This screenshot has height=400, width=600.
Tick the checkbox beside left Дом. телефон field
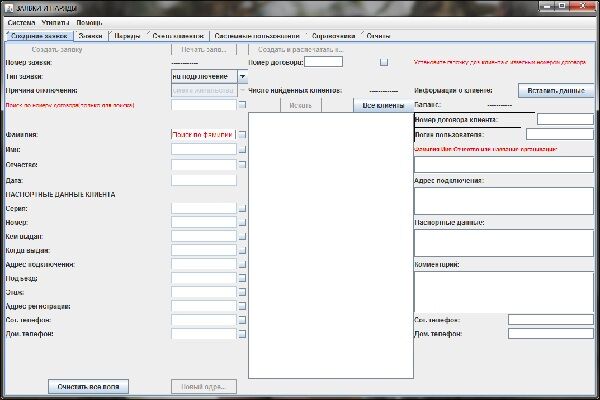[242, 334]
